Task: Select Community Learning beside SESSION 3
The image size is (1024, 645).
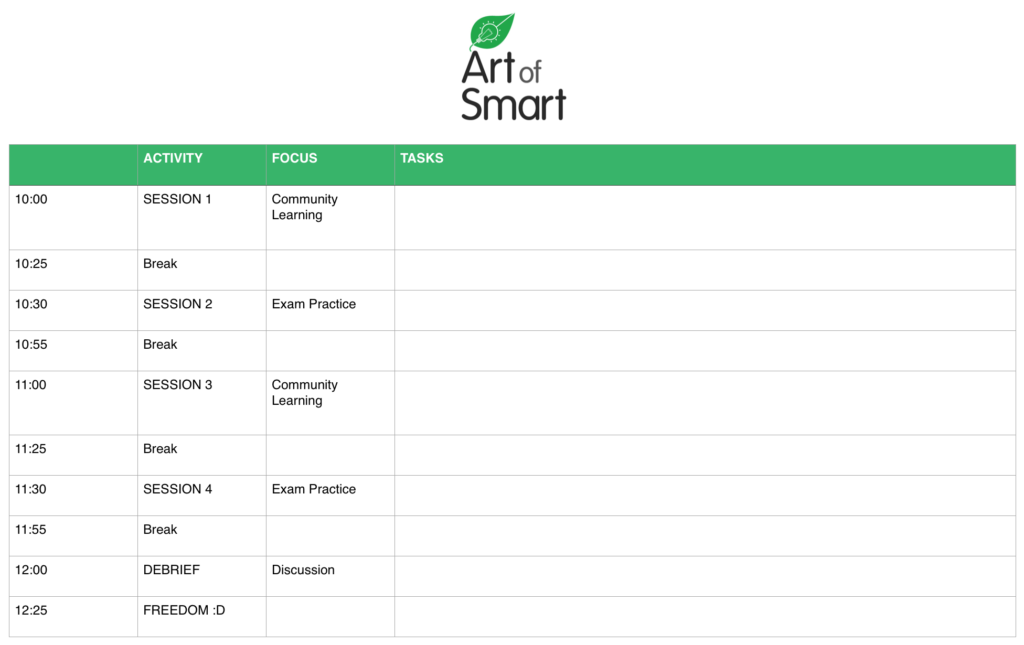Action: tap(305, 393)
